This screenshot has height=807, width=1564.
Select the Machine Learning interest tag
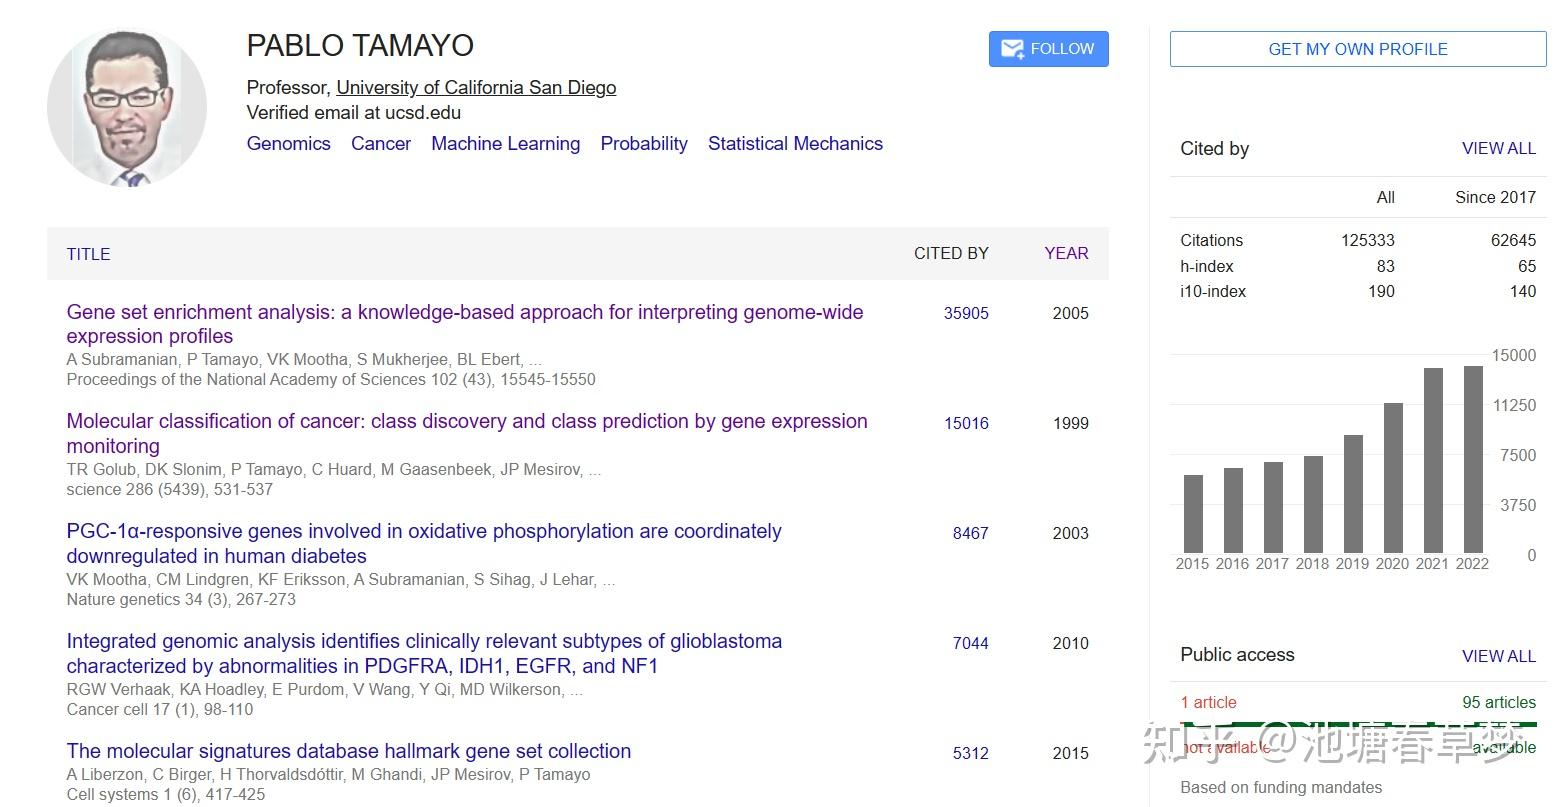[505, 144]
